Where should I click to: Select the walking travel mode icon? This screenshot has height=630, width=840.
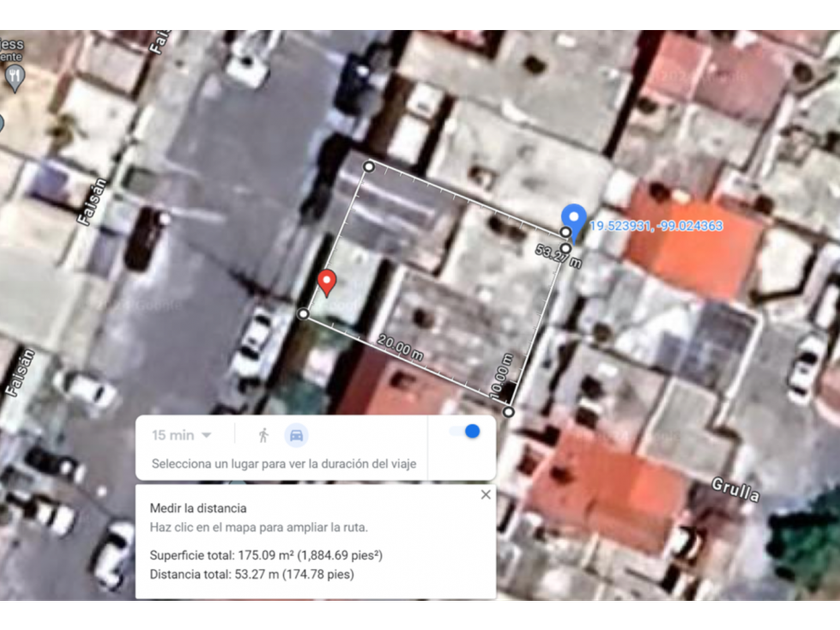click(264, 435)
